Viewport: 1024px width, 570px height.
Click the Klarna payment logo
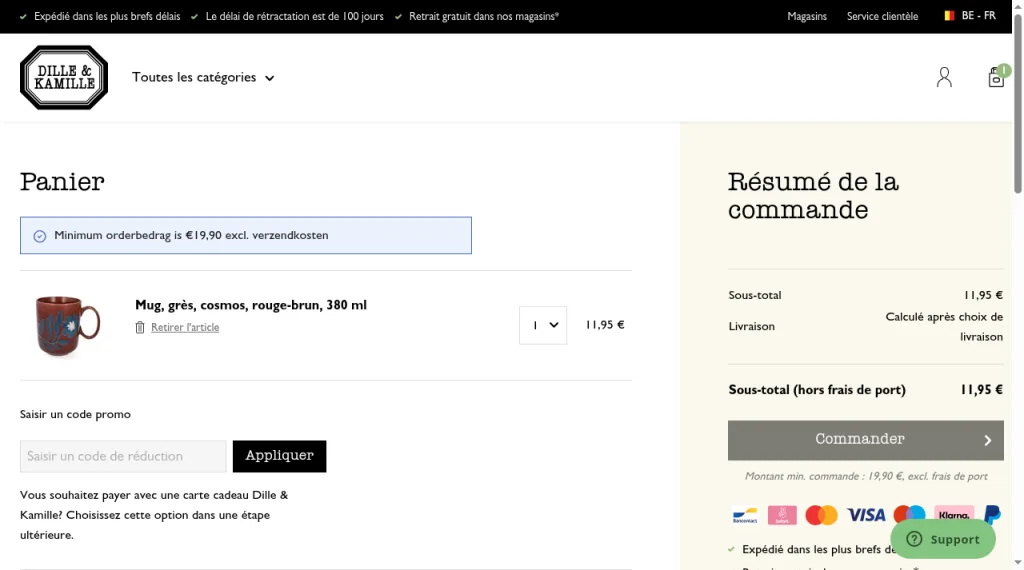[953, 513]
